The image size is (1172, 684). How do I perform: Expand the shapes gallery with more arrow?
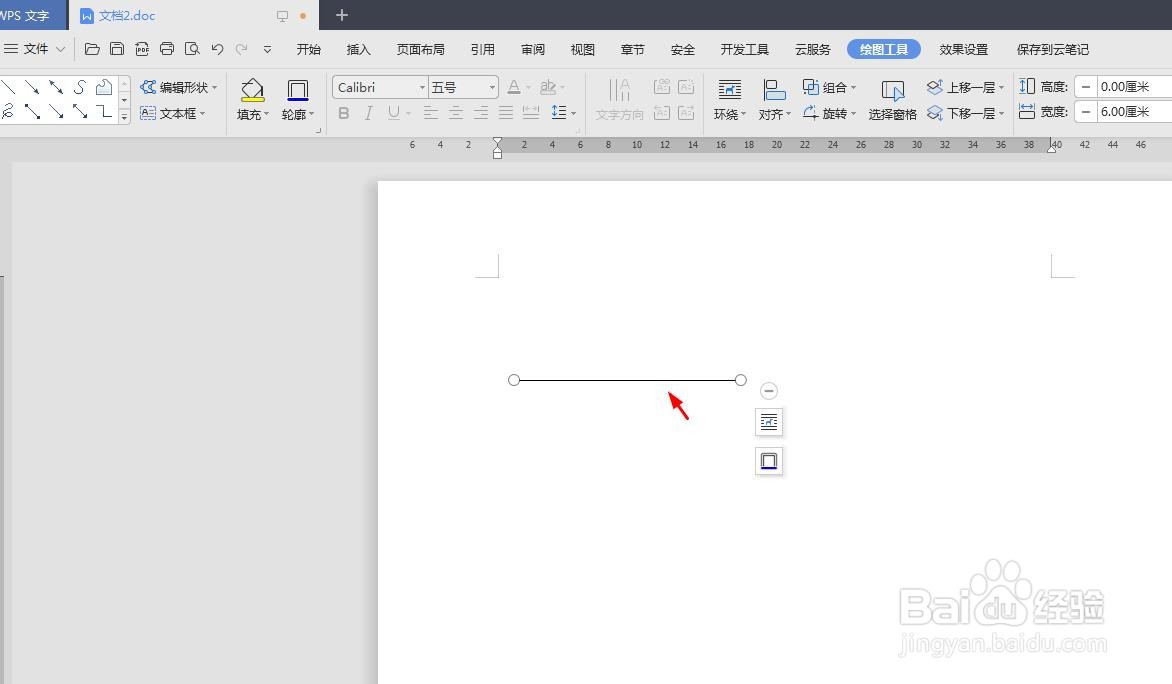123,118
